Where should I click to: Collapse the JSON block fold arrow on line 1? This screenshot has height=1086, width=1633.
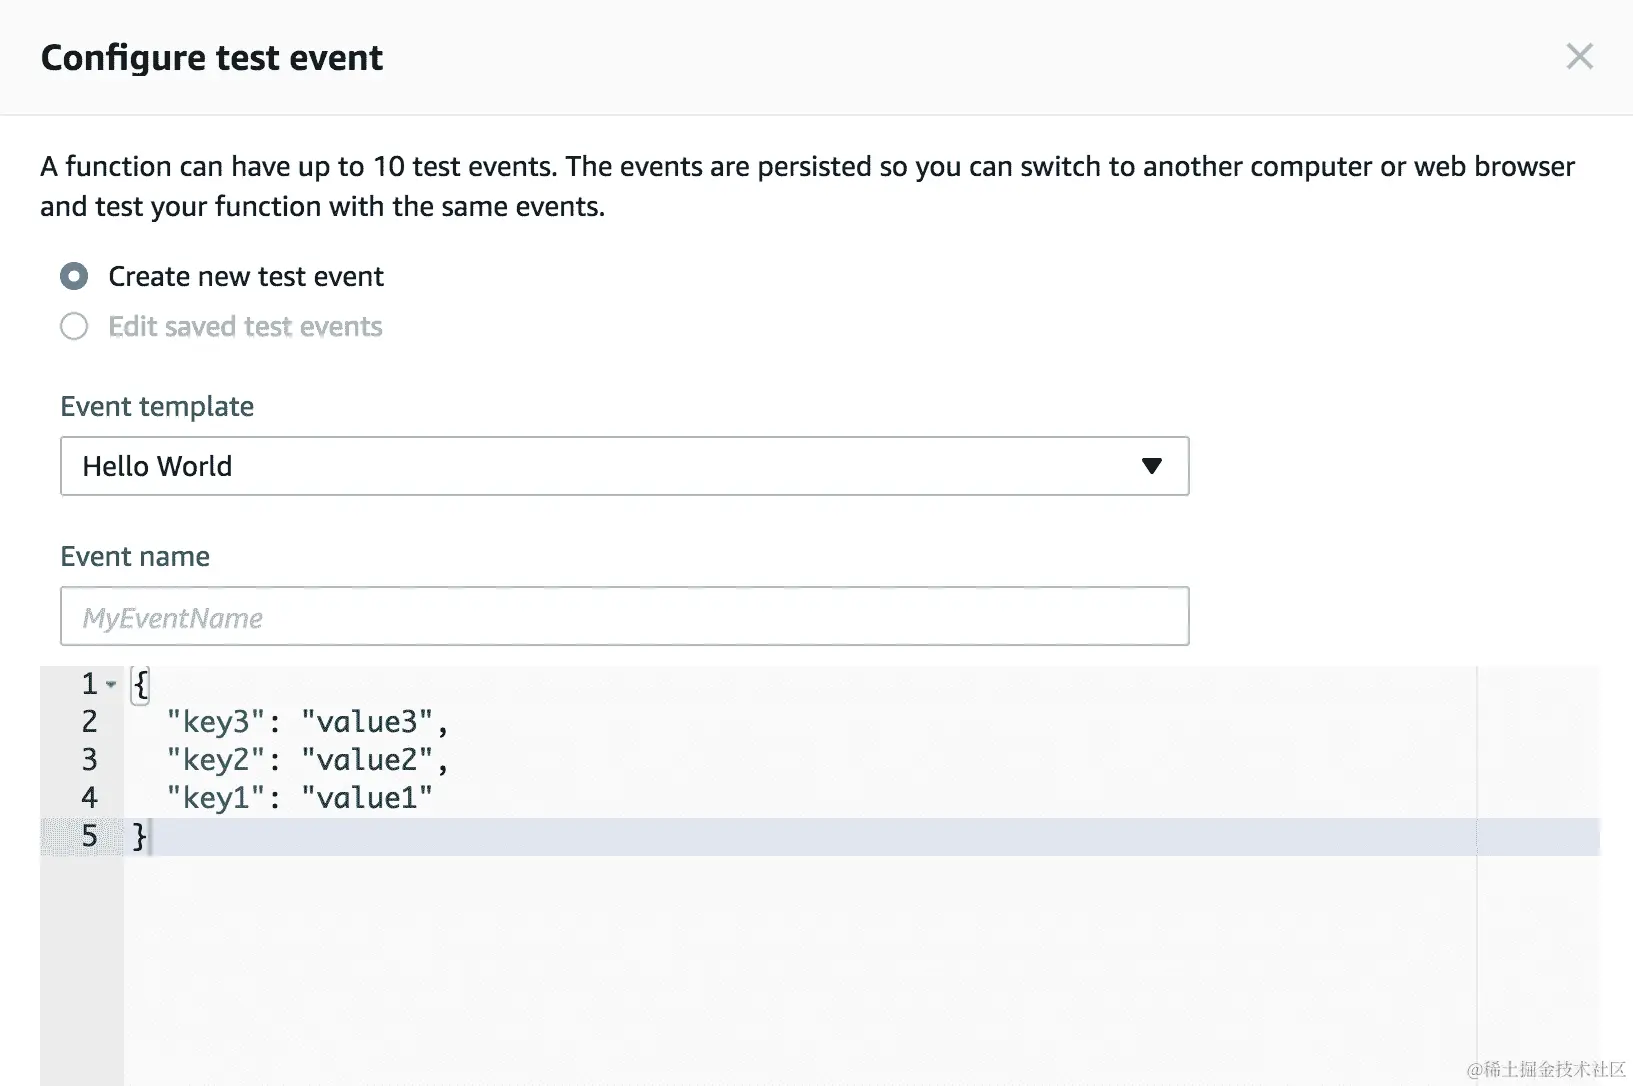tap(111, 684)
